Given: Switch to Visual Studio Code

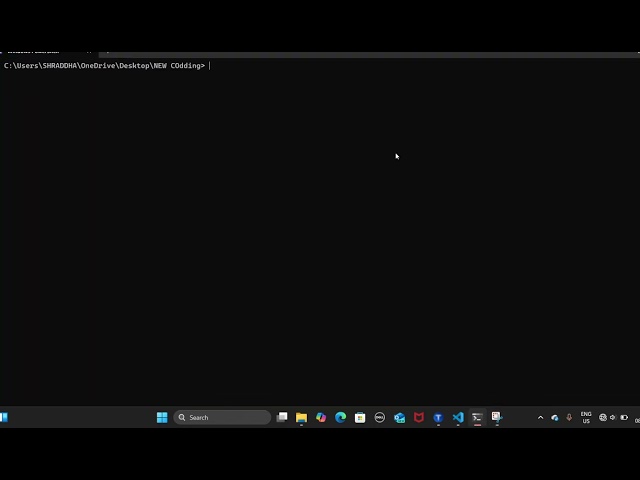Looking at the screenshot, I should coord(458,417).
